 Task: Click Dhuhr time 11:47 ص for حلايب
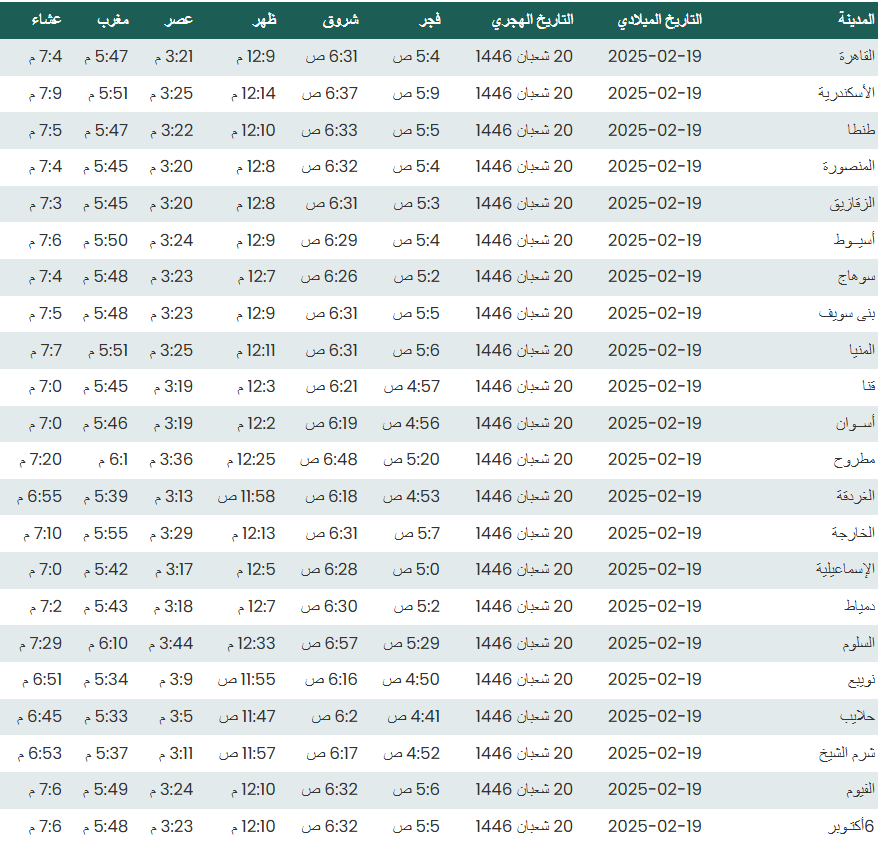tap(247, 717)
